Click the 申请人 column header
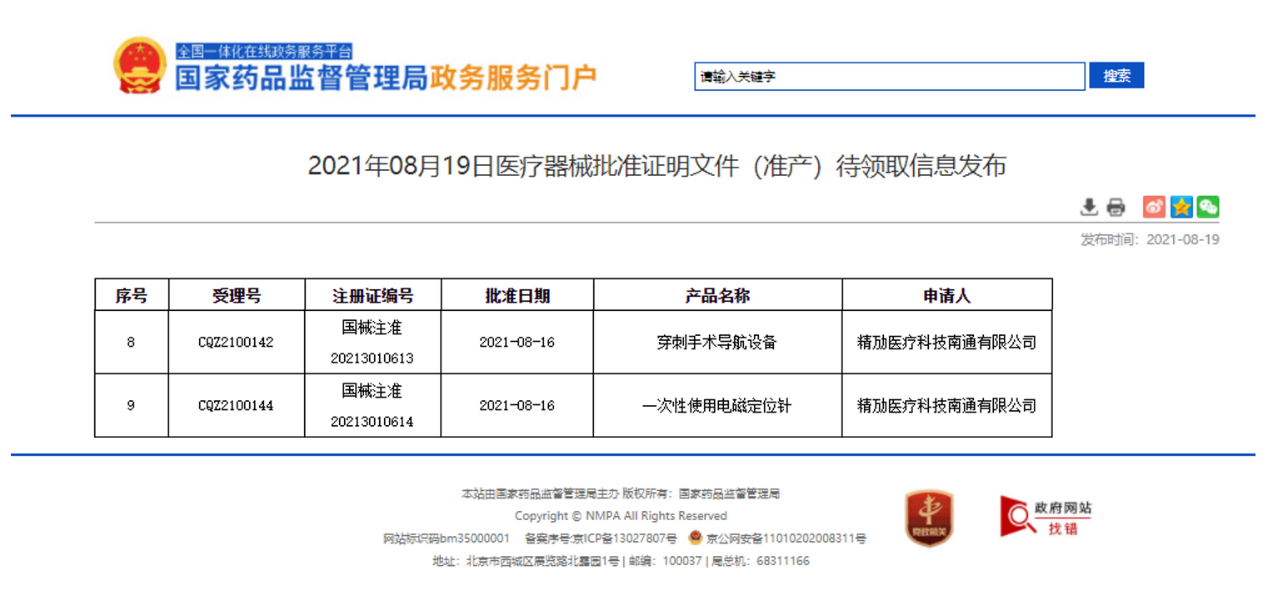This screenshot has width=1268, height=616. [946, 295]
